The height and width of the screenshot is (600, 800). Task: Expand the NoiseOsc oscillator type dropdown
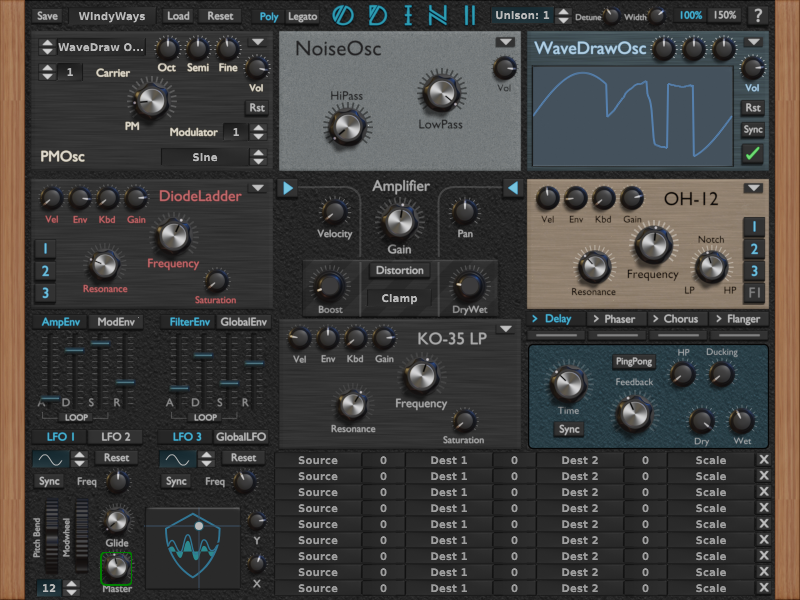coord(506,42)
